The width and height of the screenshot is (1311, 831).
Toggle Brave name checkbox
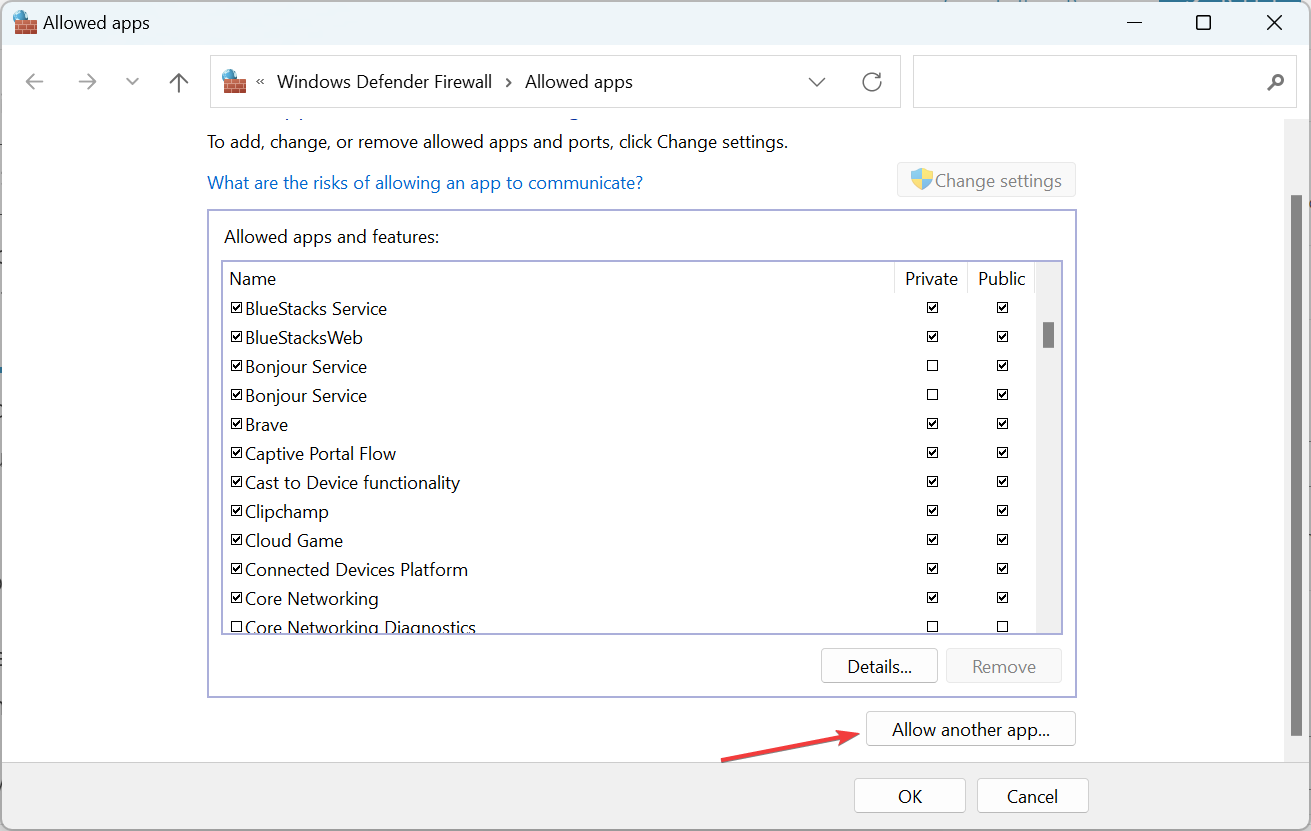coord(237,424)
